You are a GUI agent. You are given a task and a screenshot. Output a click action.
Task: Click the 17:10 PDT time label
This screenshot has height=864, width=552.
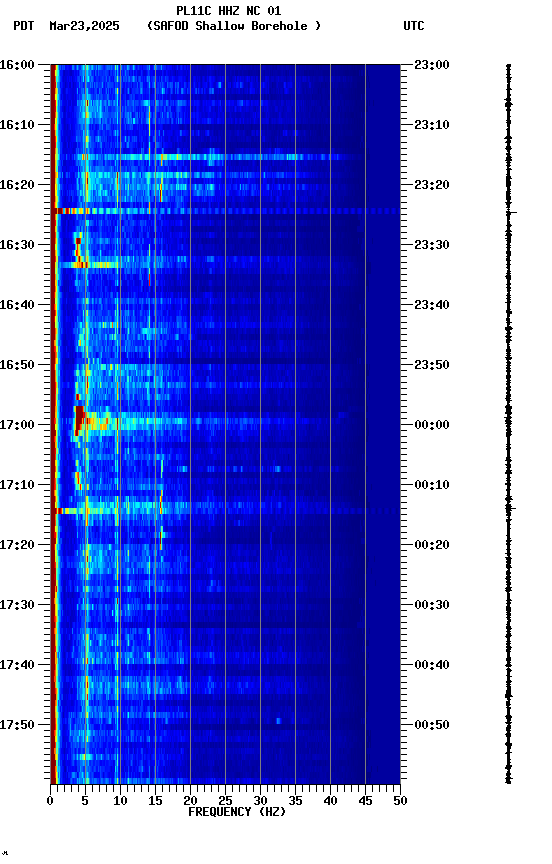click(17, 485)
